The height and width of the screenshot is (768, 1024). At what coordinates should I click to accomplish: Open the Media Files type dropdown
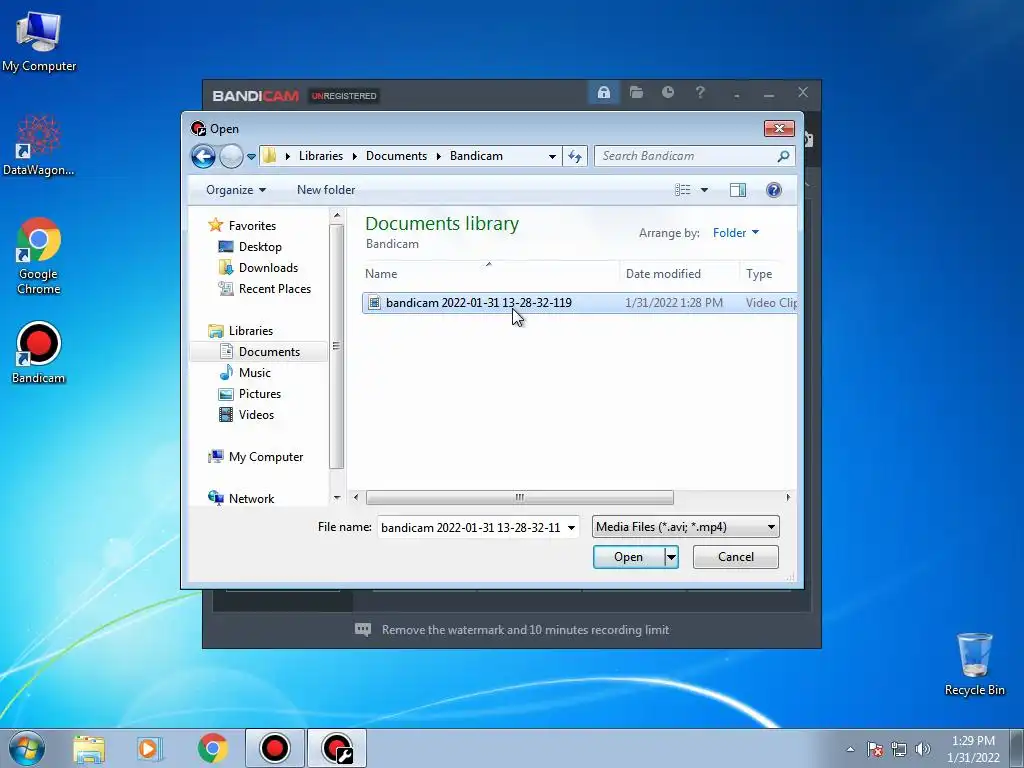pos(686,527)
